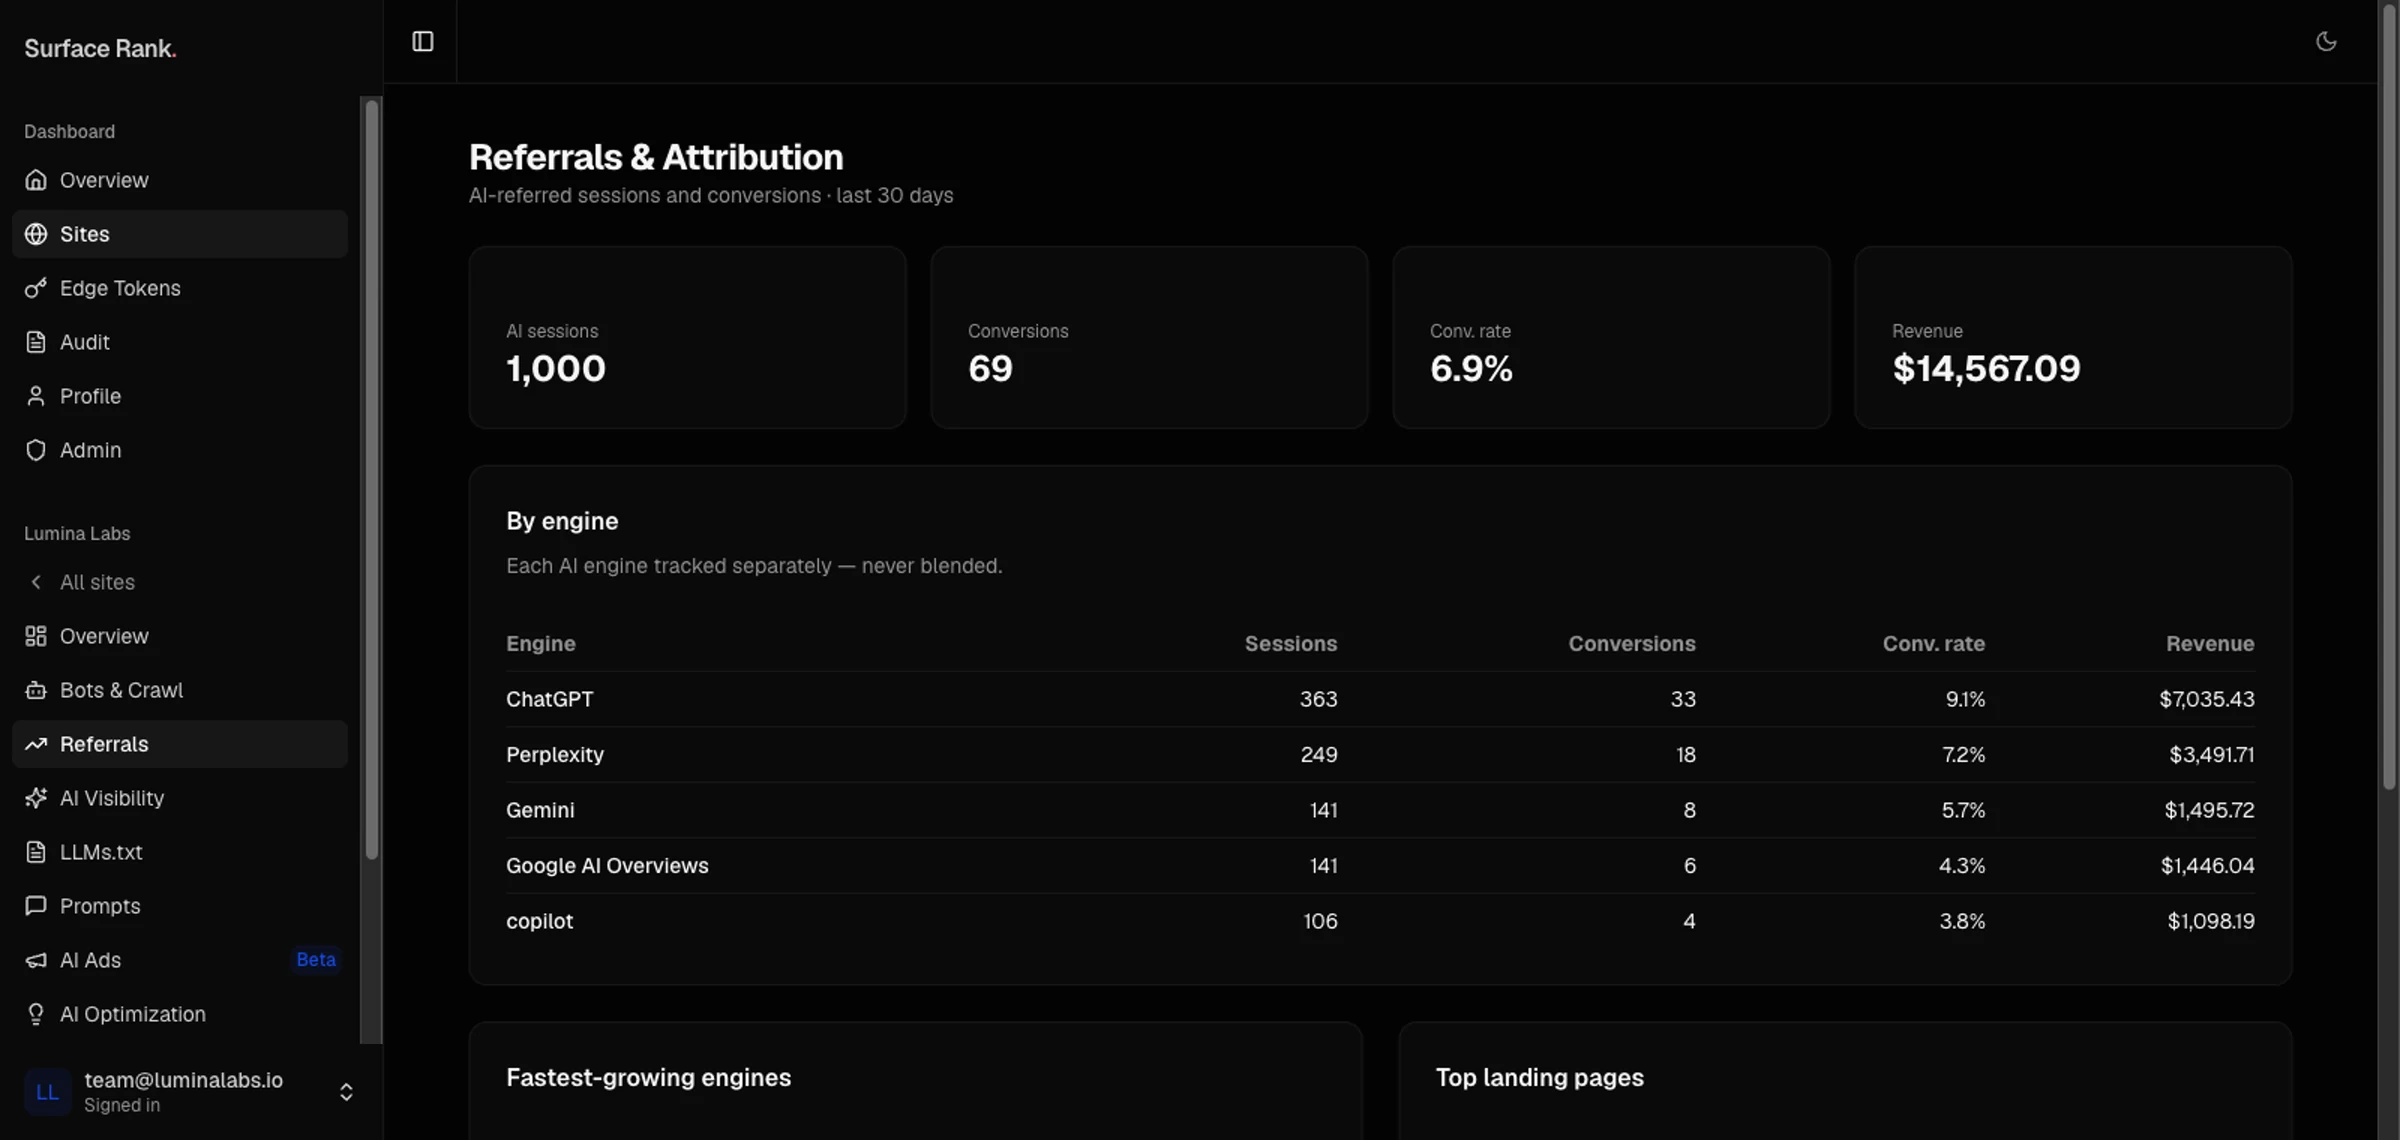The width and height of the screenshot is (2400, 1140).
Task: Open the Audit page
Action: 180,342
